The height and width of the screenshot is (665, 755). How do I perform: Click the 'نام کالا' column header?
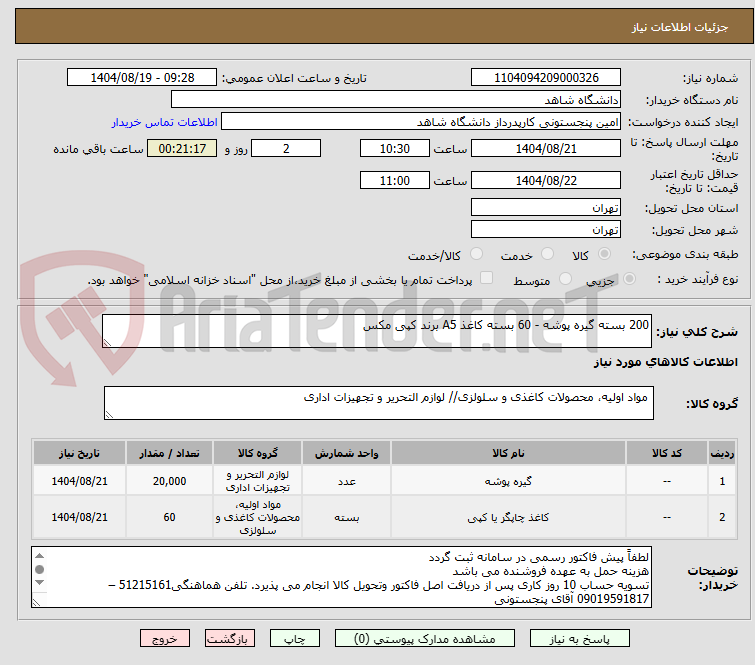click(508, 453)
